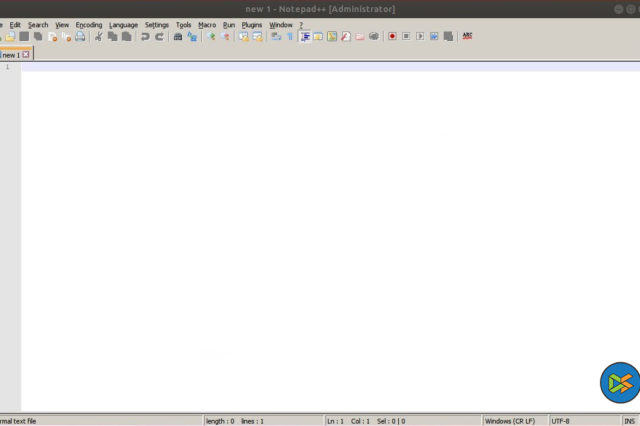
Task: Click the Save file toolbar icon
Action: click(x=24, y=37)
